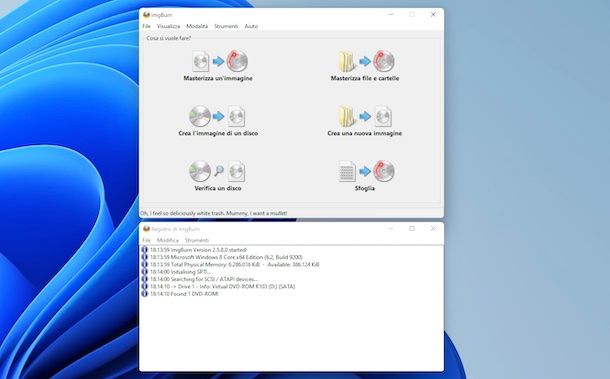The width and height of the screenshot is (610, 379).
Task: Open the Modifica menu in log window
Action: tap(168, 240)
